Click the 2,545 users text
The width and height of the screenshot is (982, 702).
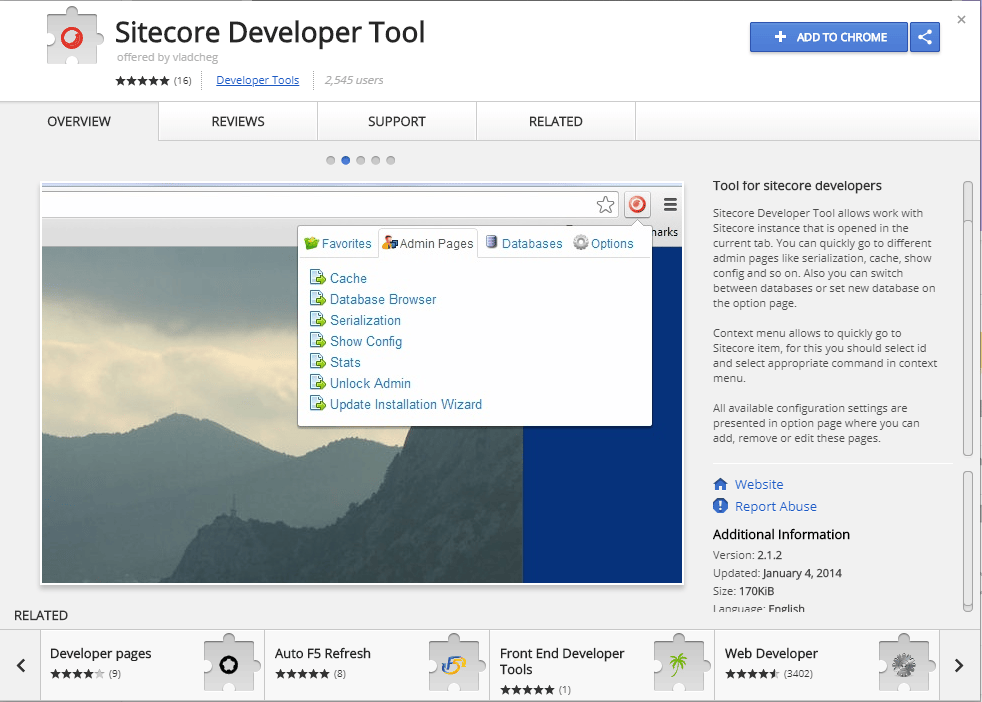tap(354, 80)
